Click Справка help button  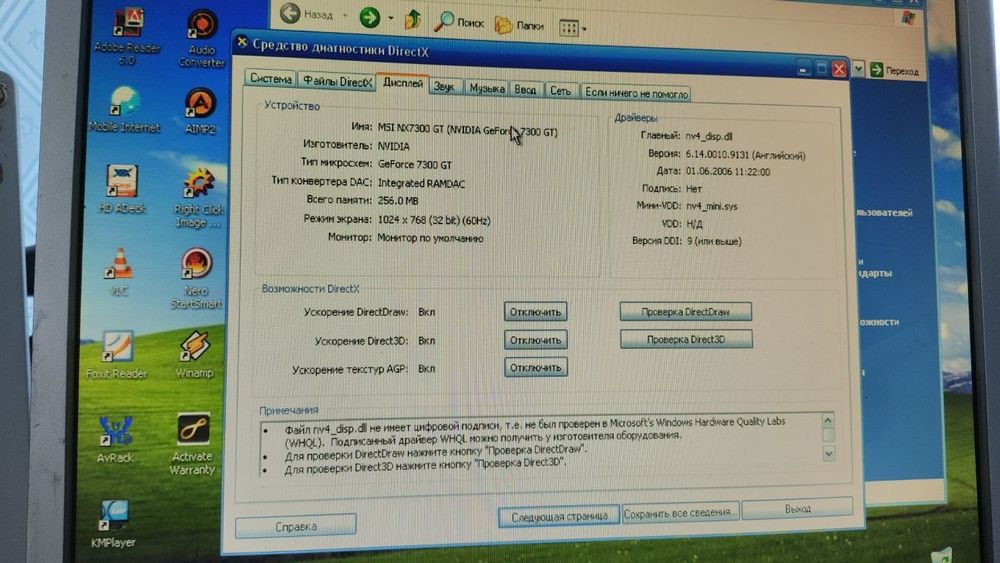[296, 527]
